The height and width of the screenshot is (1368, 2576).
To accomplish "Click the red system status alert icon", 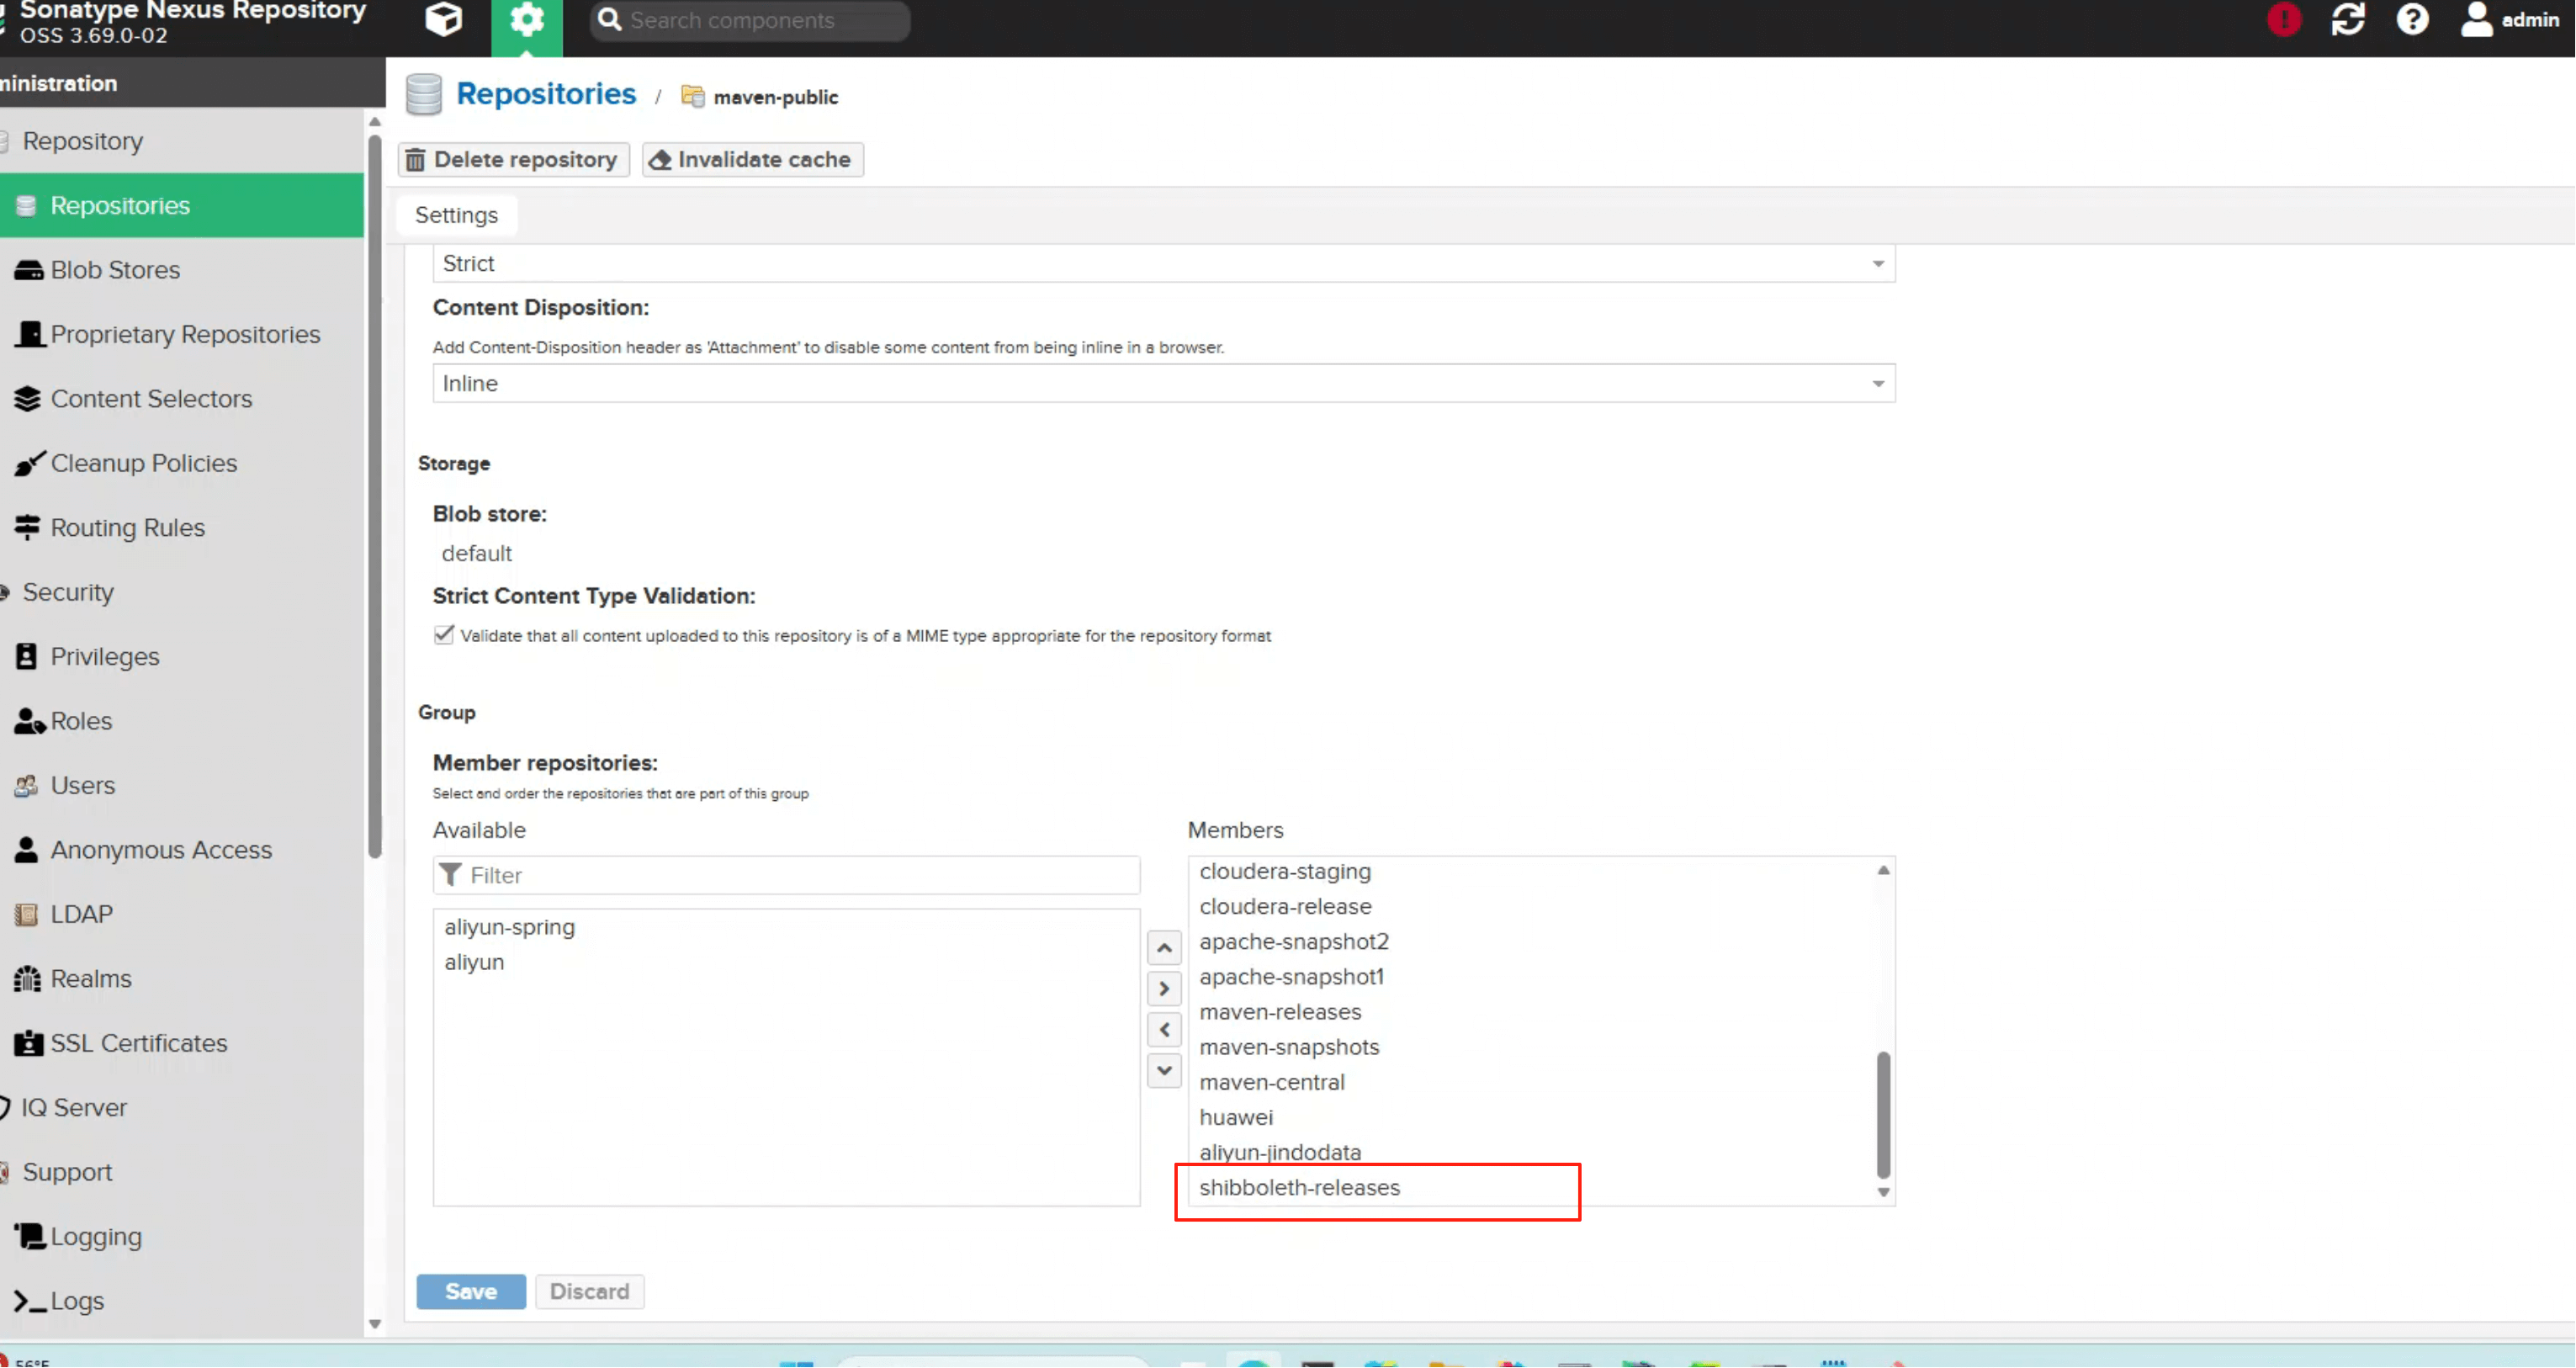I will click(2284, 20).
